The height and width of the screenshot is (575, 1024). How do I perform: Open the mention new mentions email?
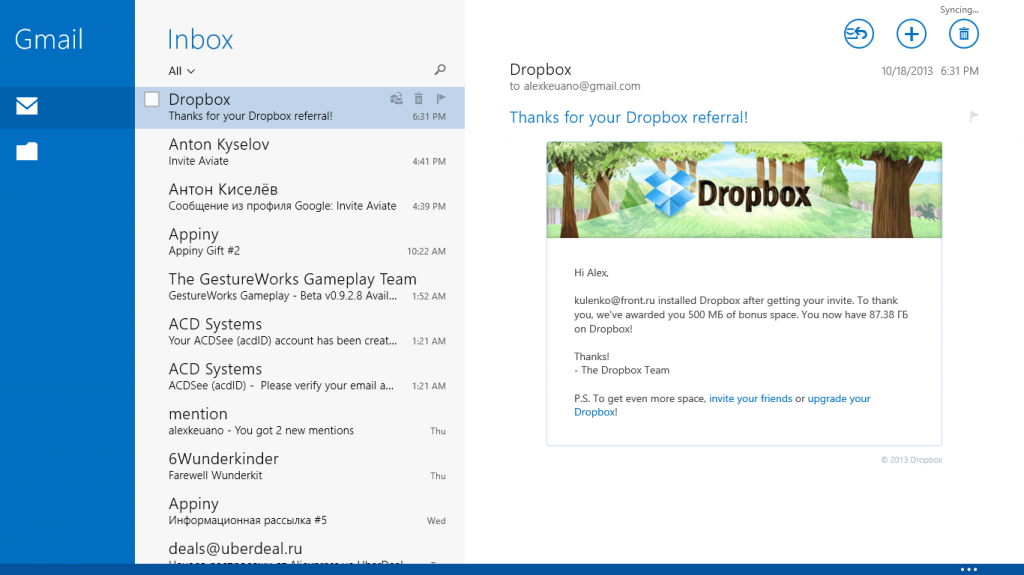tap(300, 422)
